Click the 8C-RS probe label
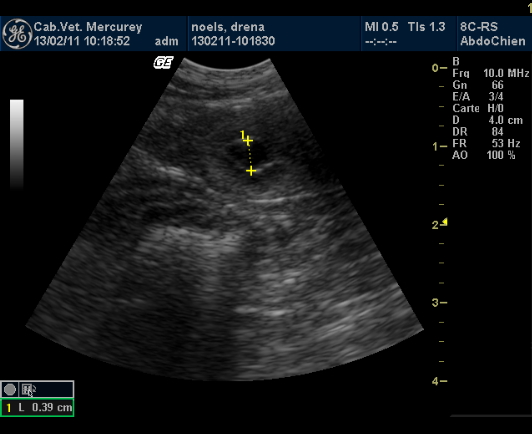Screen dimensions: 532x434 click(479, 27)
